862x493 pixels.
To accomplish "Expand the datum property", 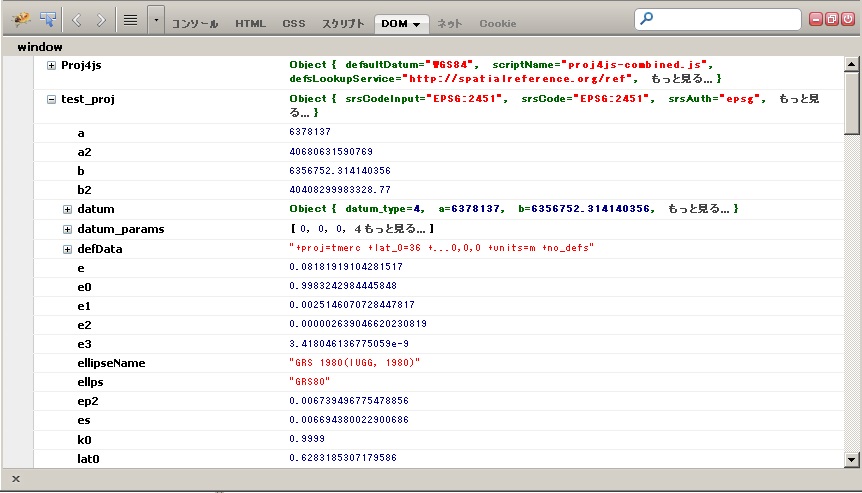I will pyautogui.click(x=68, y=209).
